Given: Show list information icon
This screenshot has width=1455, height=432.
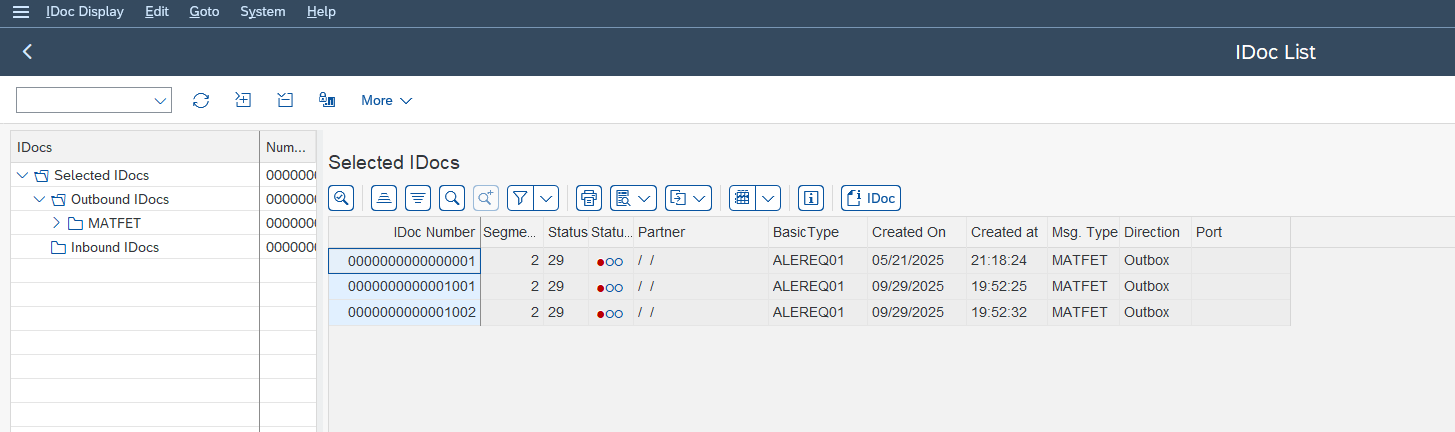Looking at the screenshot, I should pos(811,198).
